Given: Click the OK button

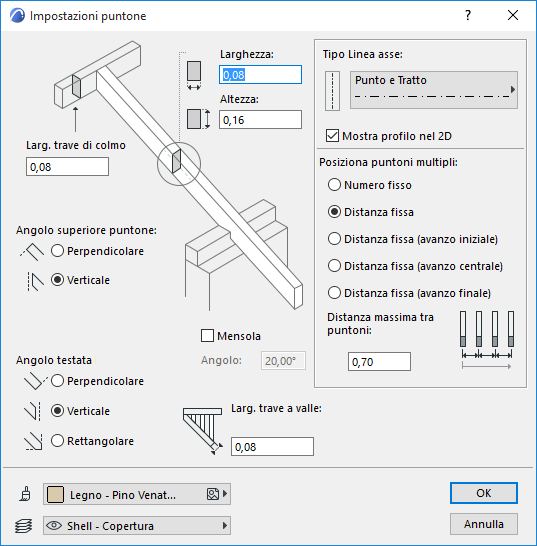Looking at the screenshot, I should pyautogui.click(x=483, y=493).
